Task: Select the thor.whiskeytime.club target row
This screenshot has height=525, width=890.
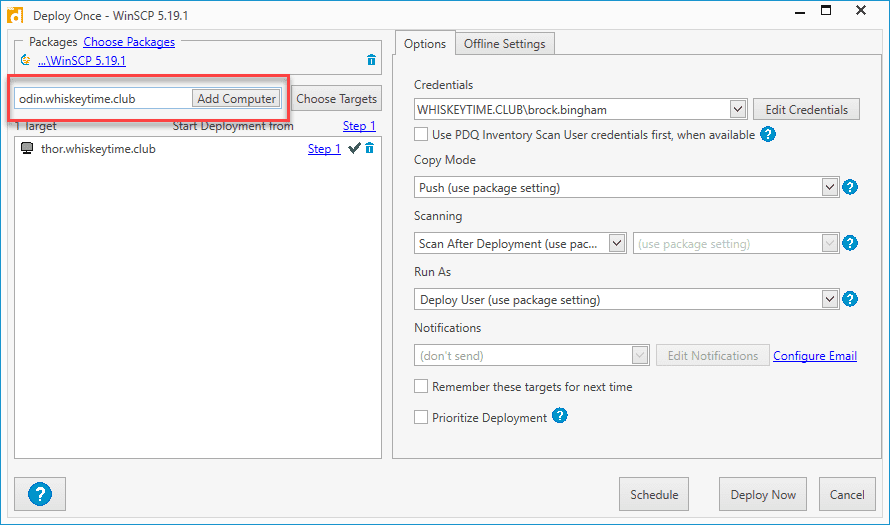Action: [198, 149]
